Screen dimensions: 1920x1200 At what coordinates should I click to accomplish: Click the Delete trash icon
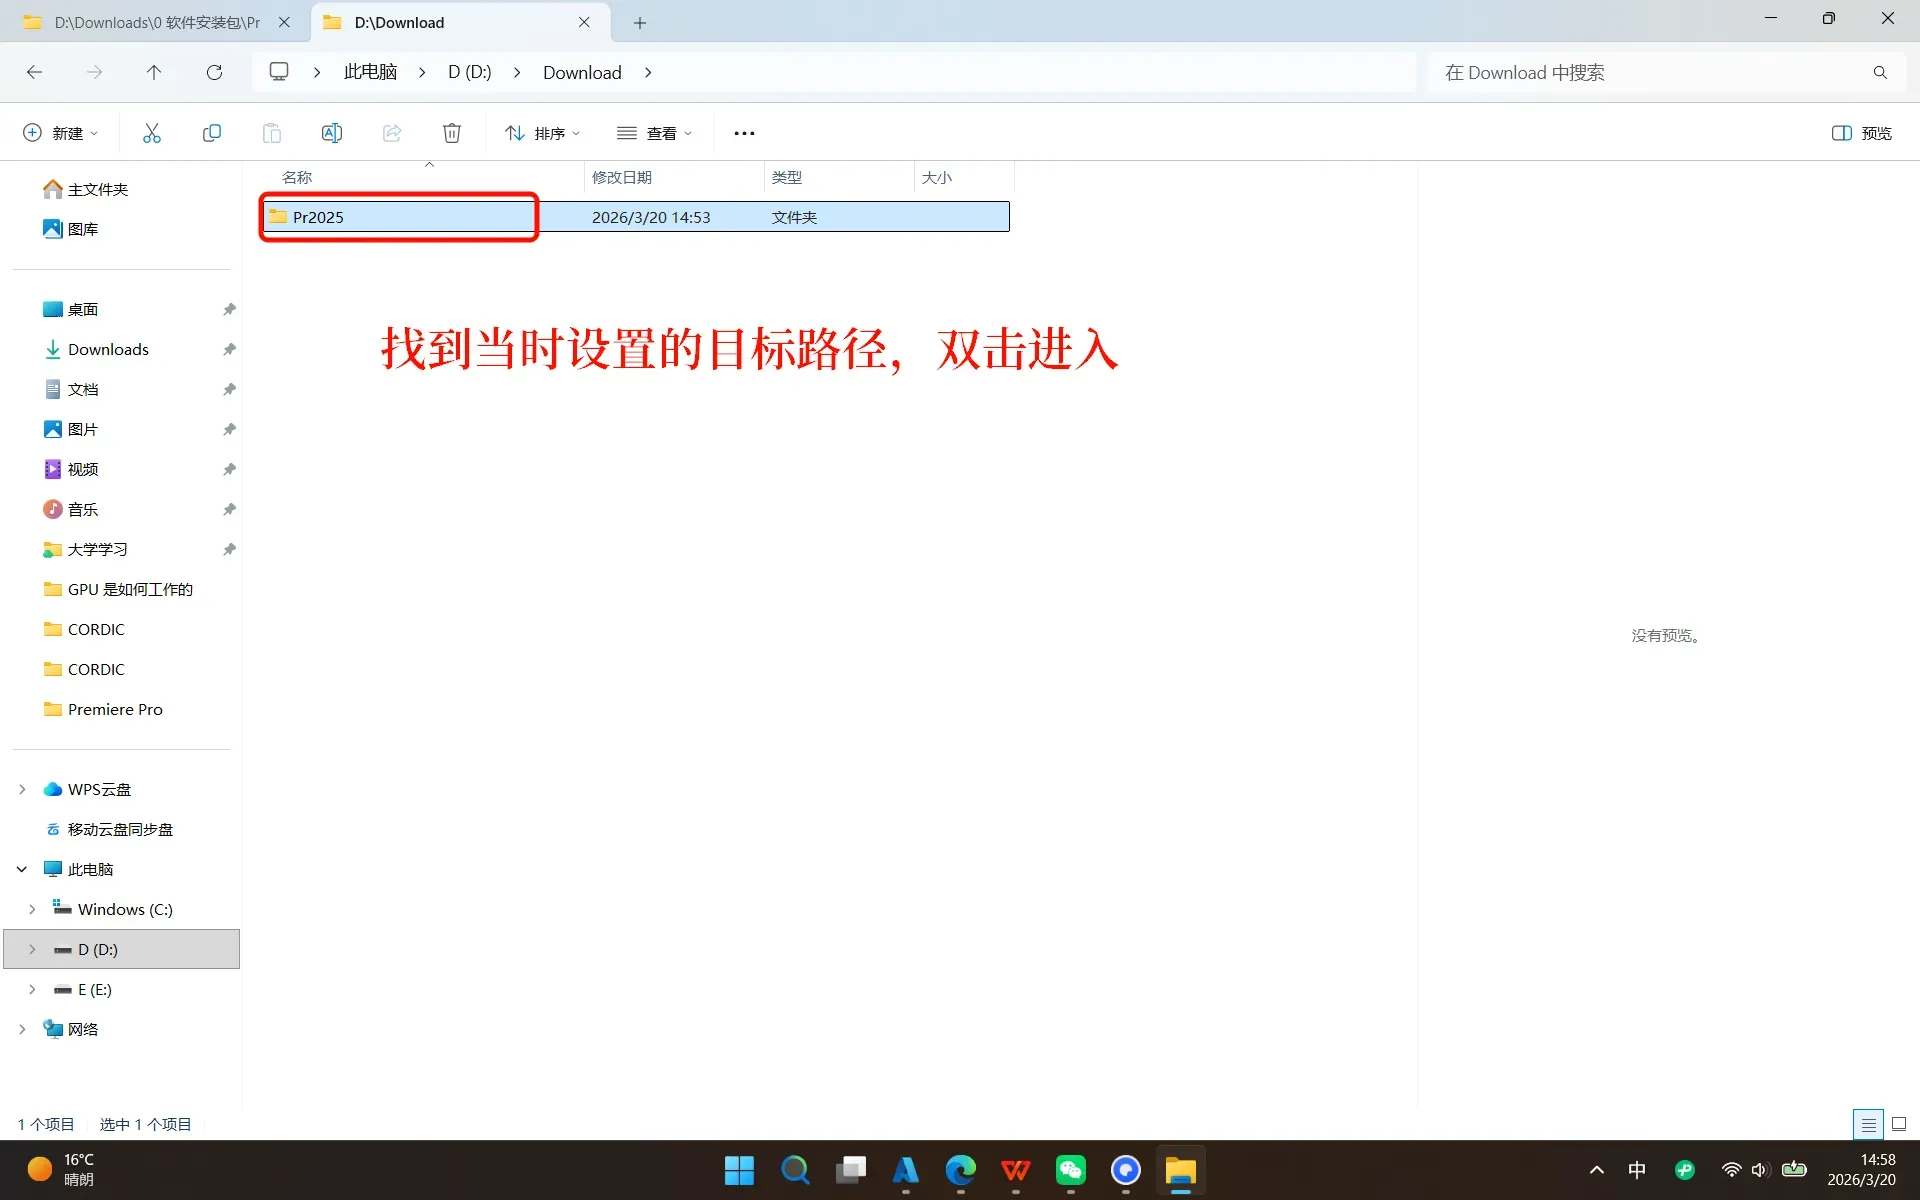click(x=452, y=133)
